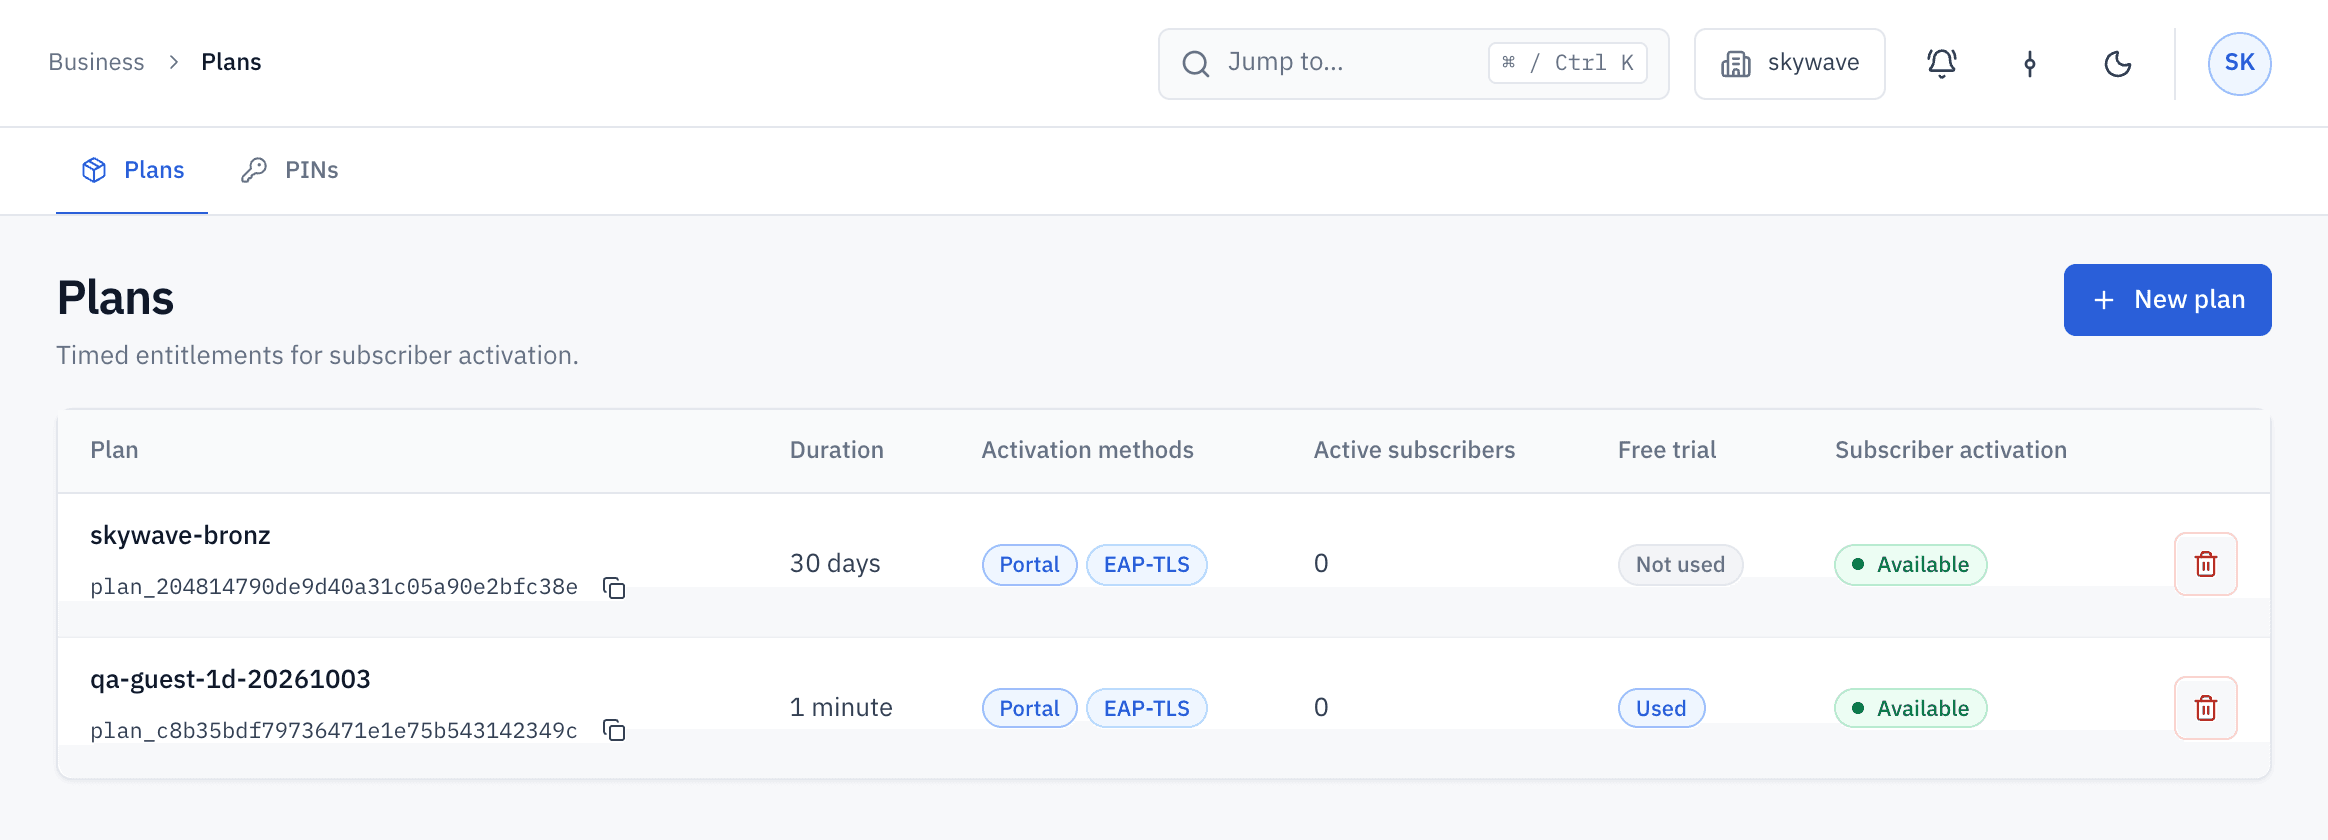Click the EAP-TLS badge for qa-guest-1d-20261003

point(1146,709)
